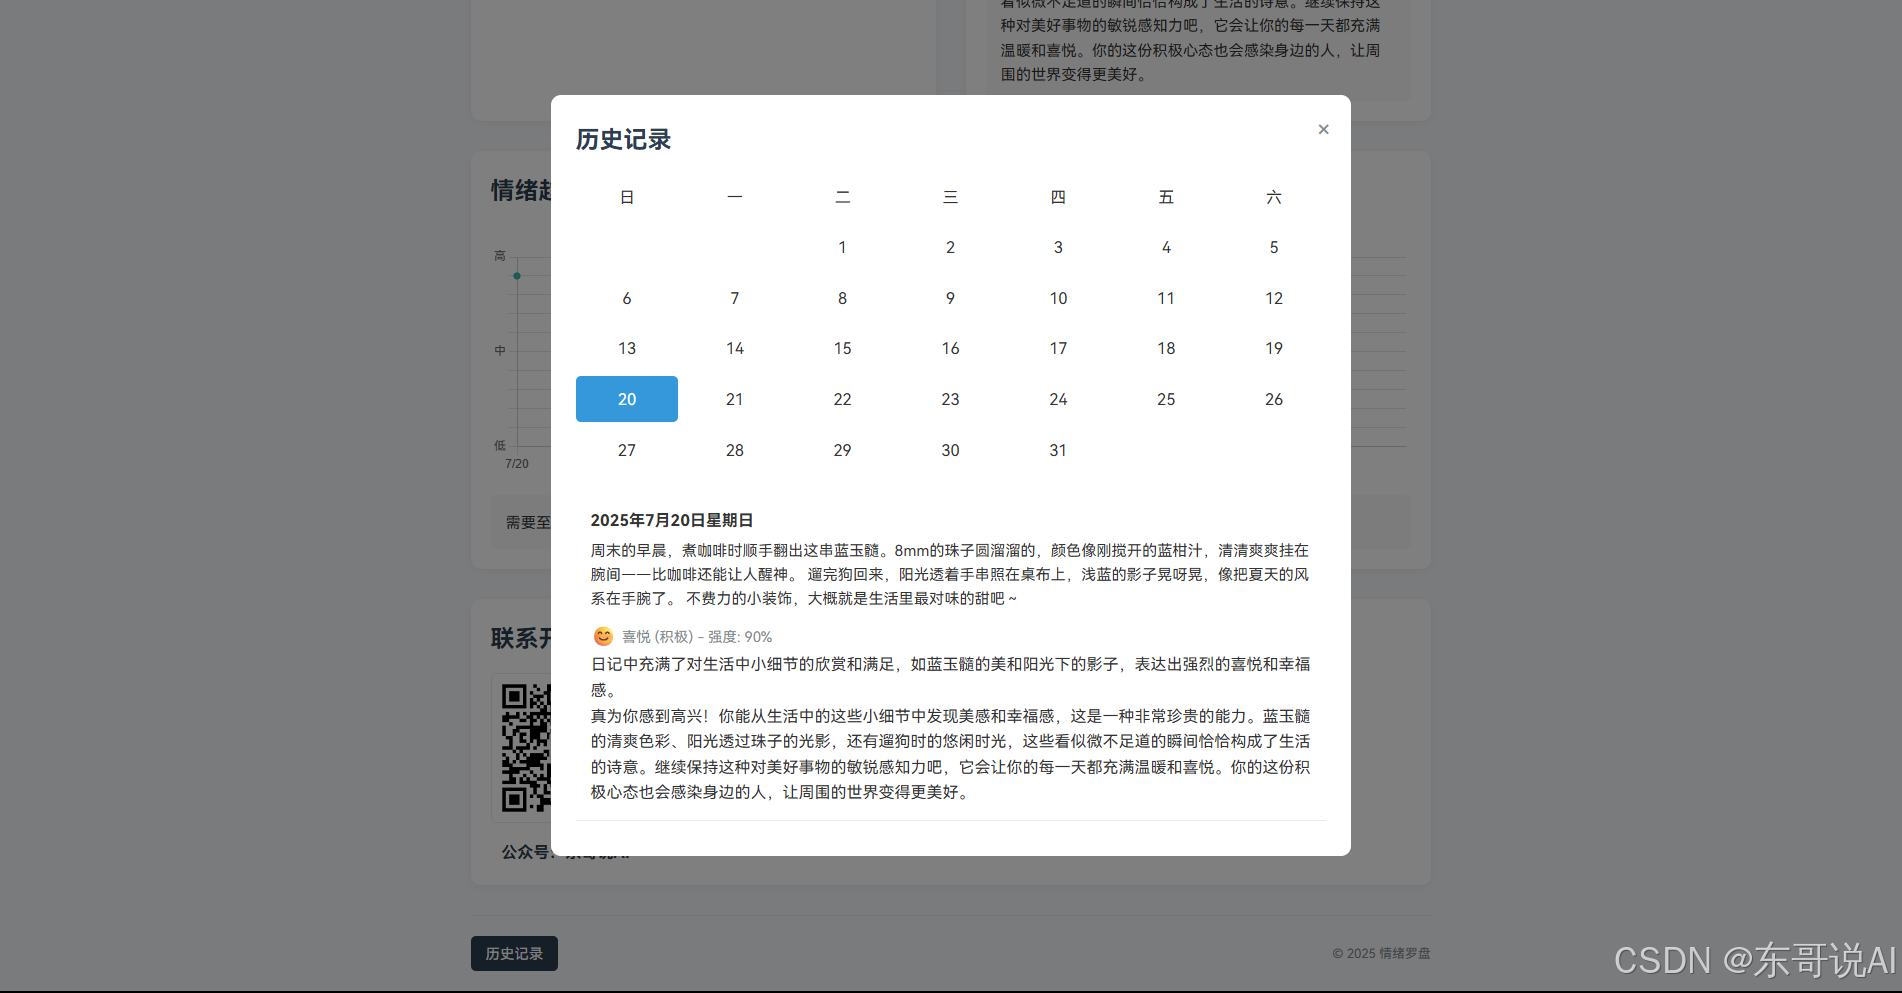Select day 26 in the calendar

1274,399
